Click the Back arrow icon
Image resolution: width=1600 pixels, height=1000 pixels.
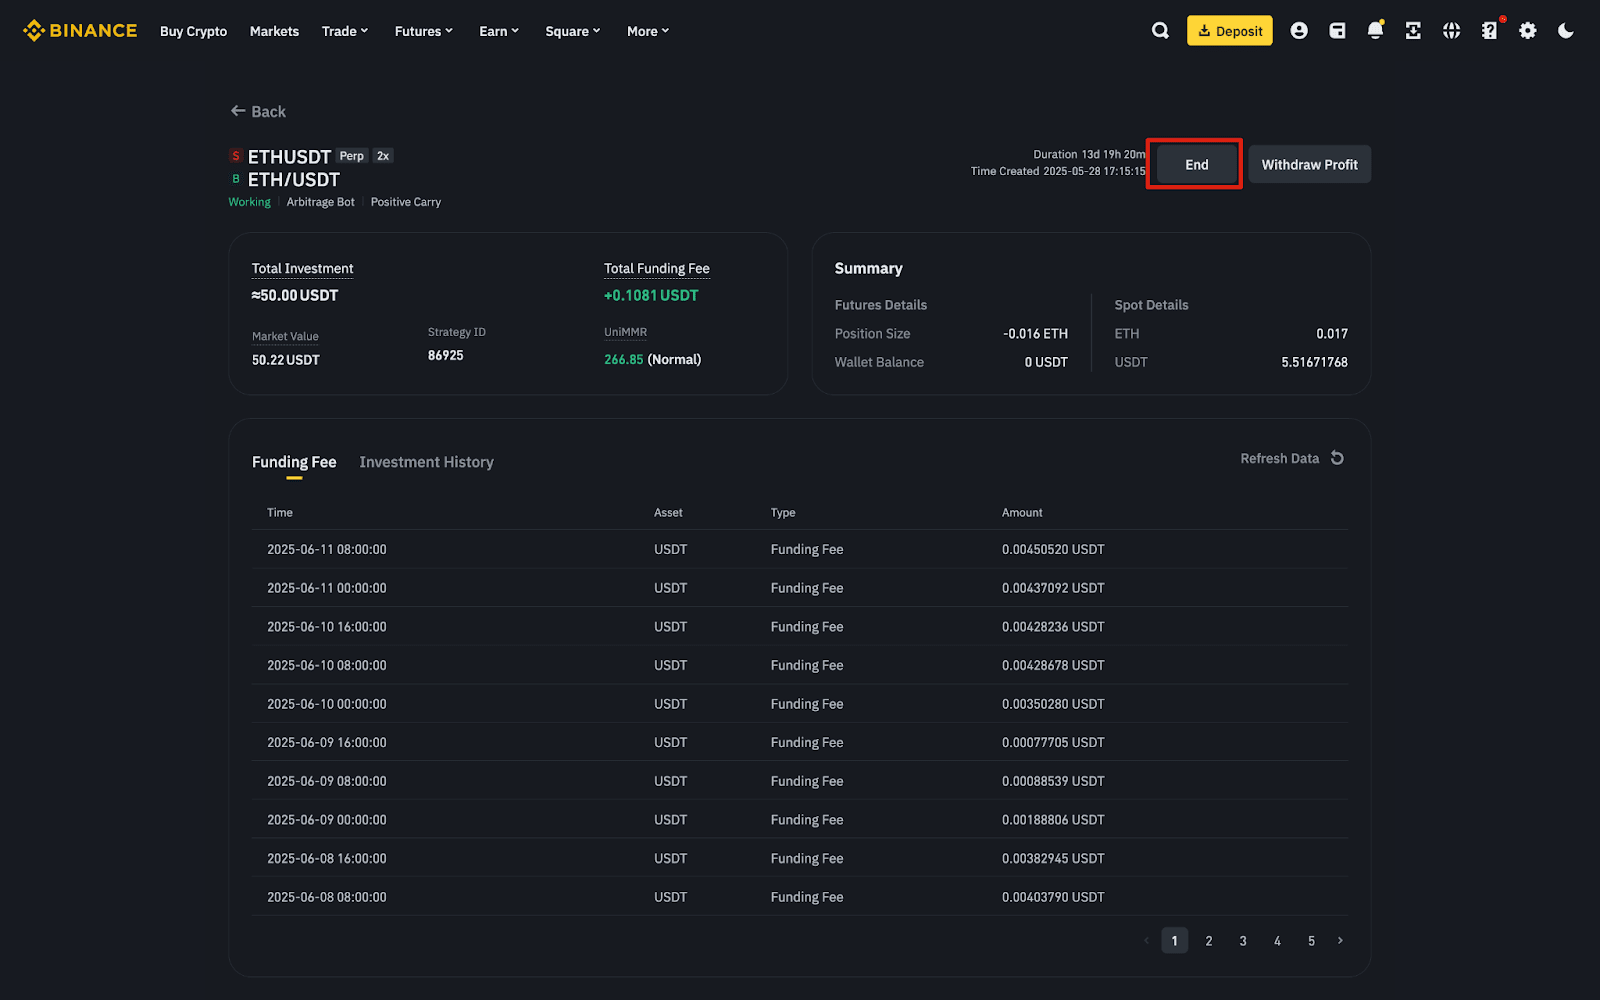point(238,111)
